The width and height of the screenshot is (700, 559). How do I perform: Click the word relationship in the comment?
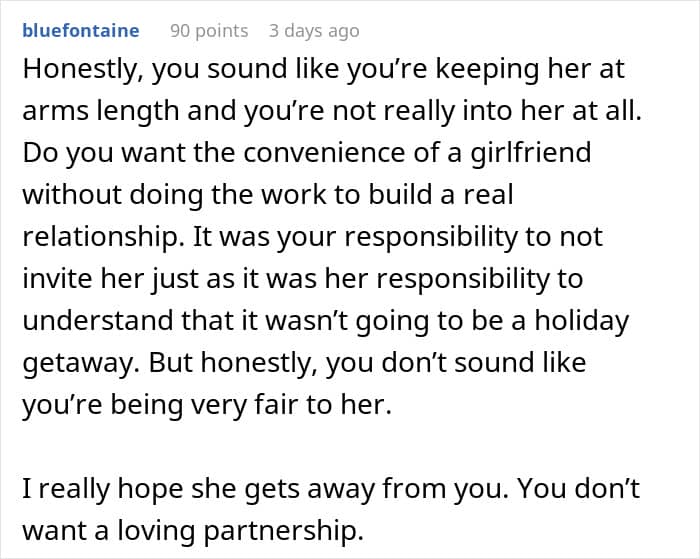click(x=92, y=238)
